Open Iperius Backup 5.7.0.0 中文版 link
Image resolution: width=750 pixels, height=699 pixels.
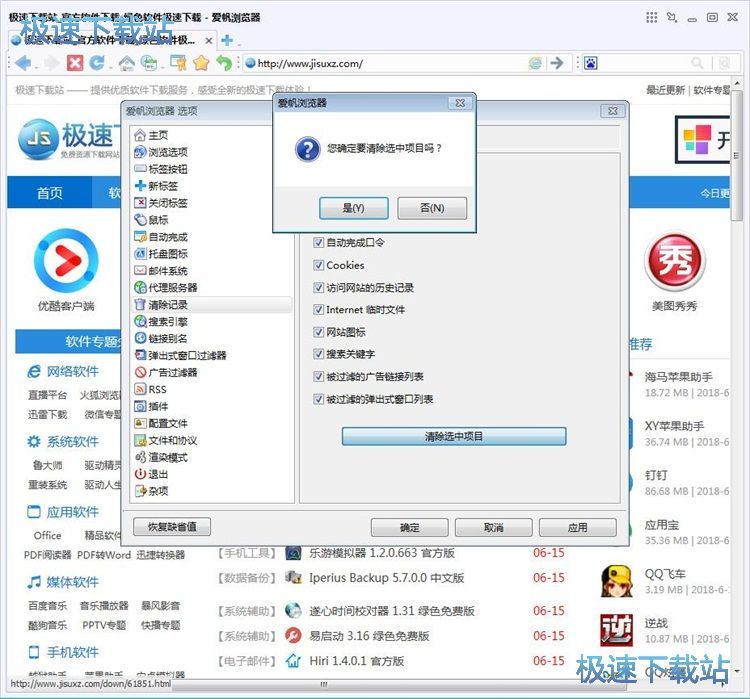(x=386, y=578)
